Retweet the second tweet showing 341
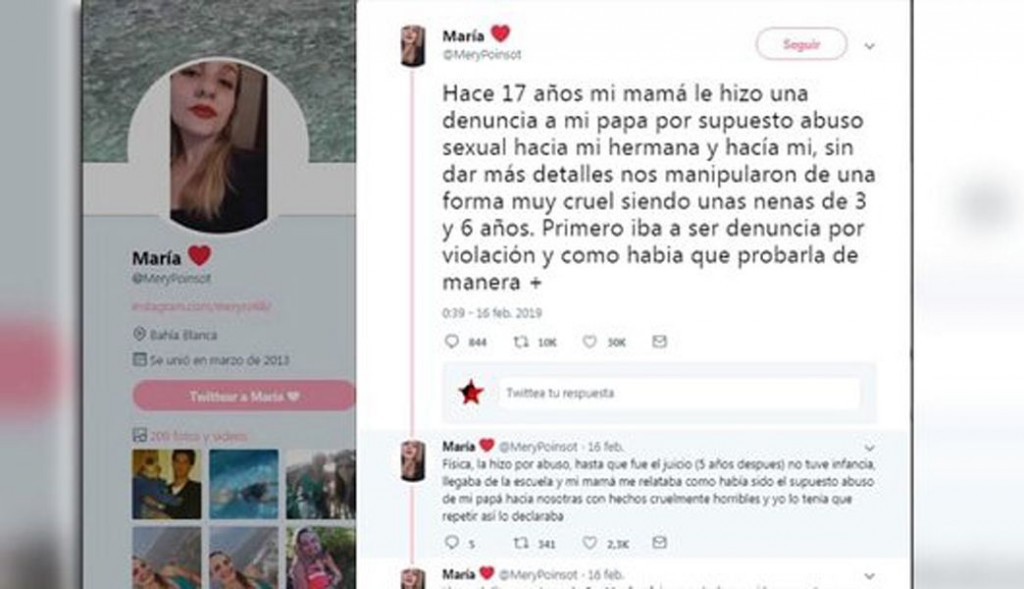1024x589 pixels. pyautogui.click(x=520, y=542)
